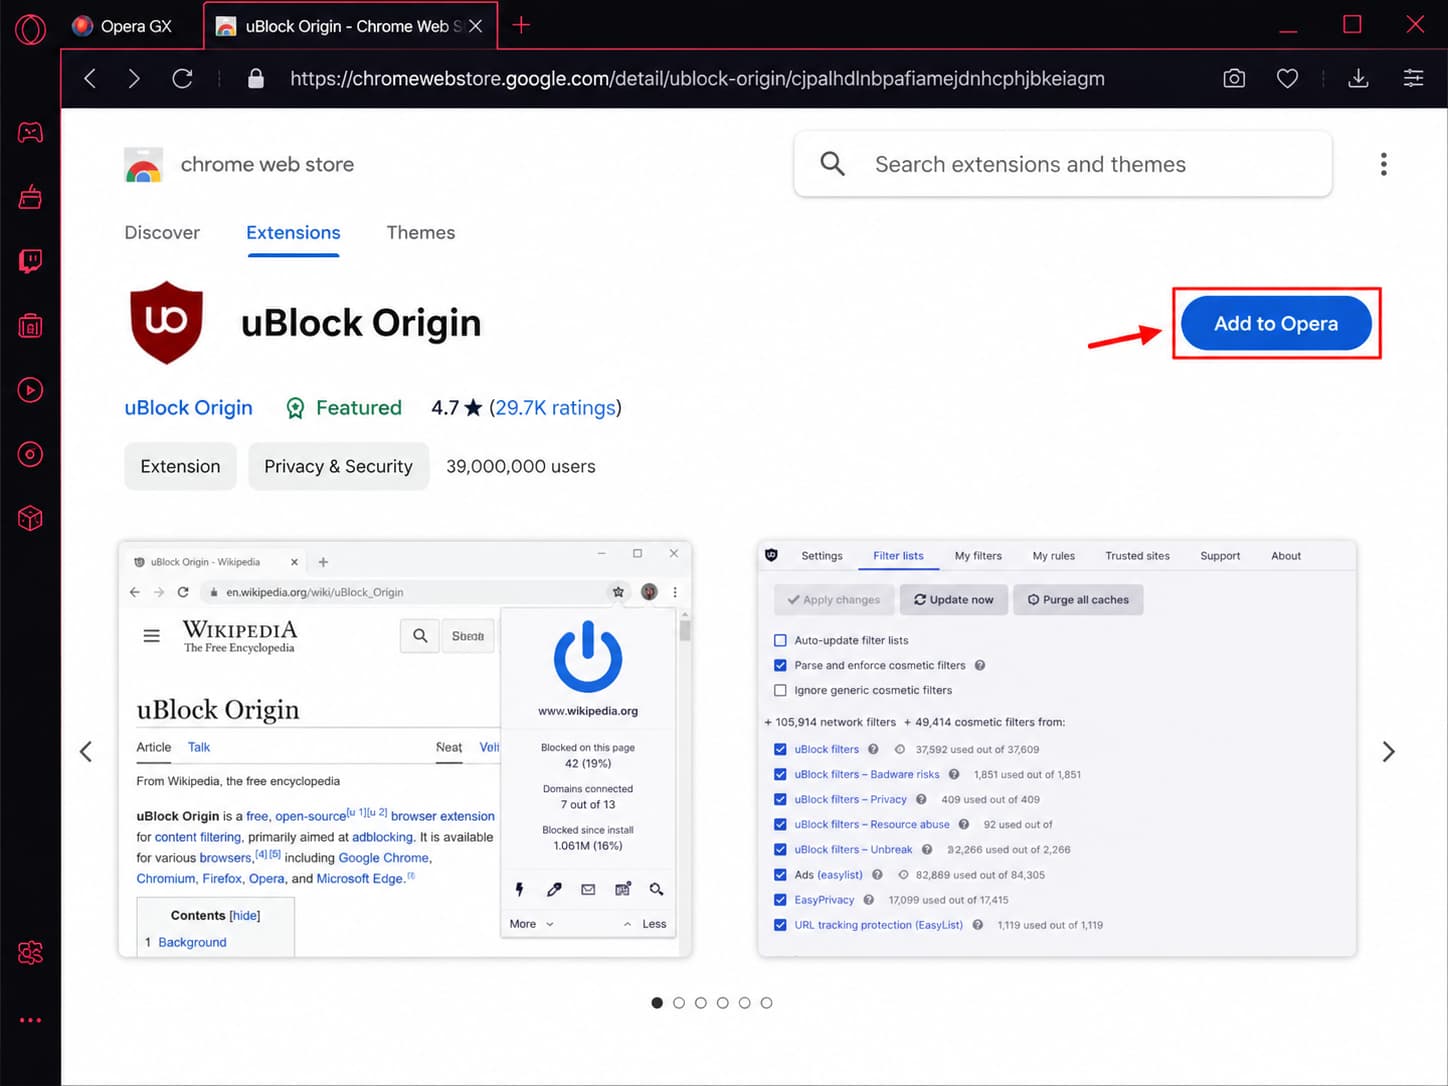
Task: Select the fifth carousel dot
Action: pos(745,1003)
